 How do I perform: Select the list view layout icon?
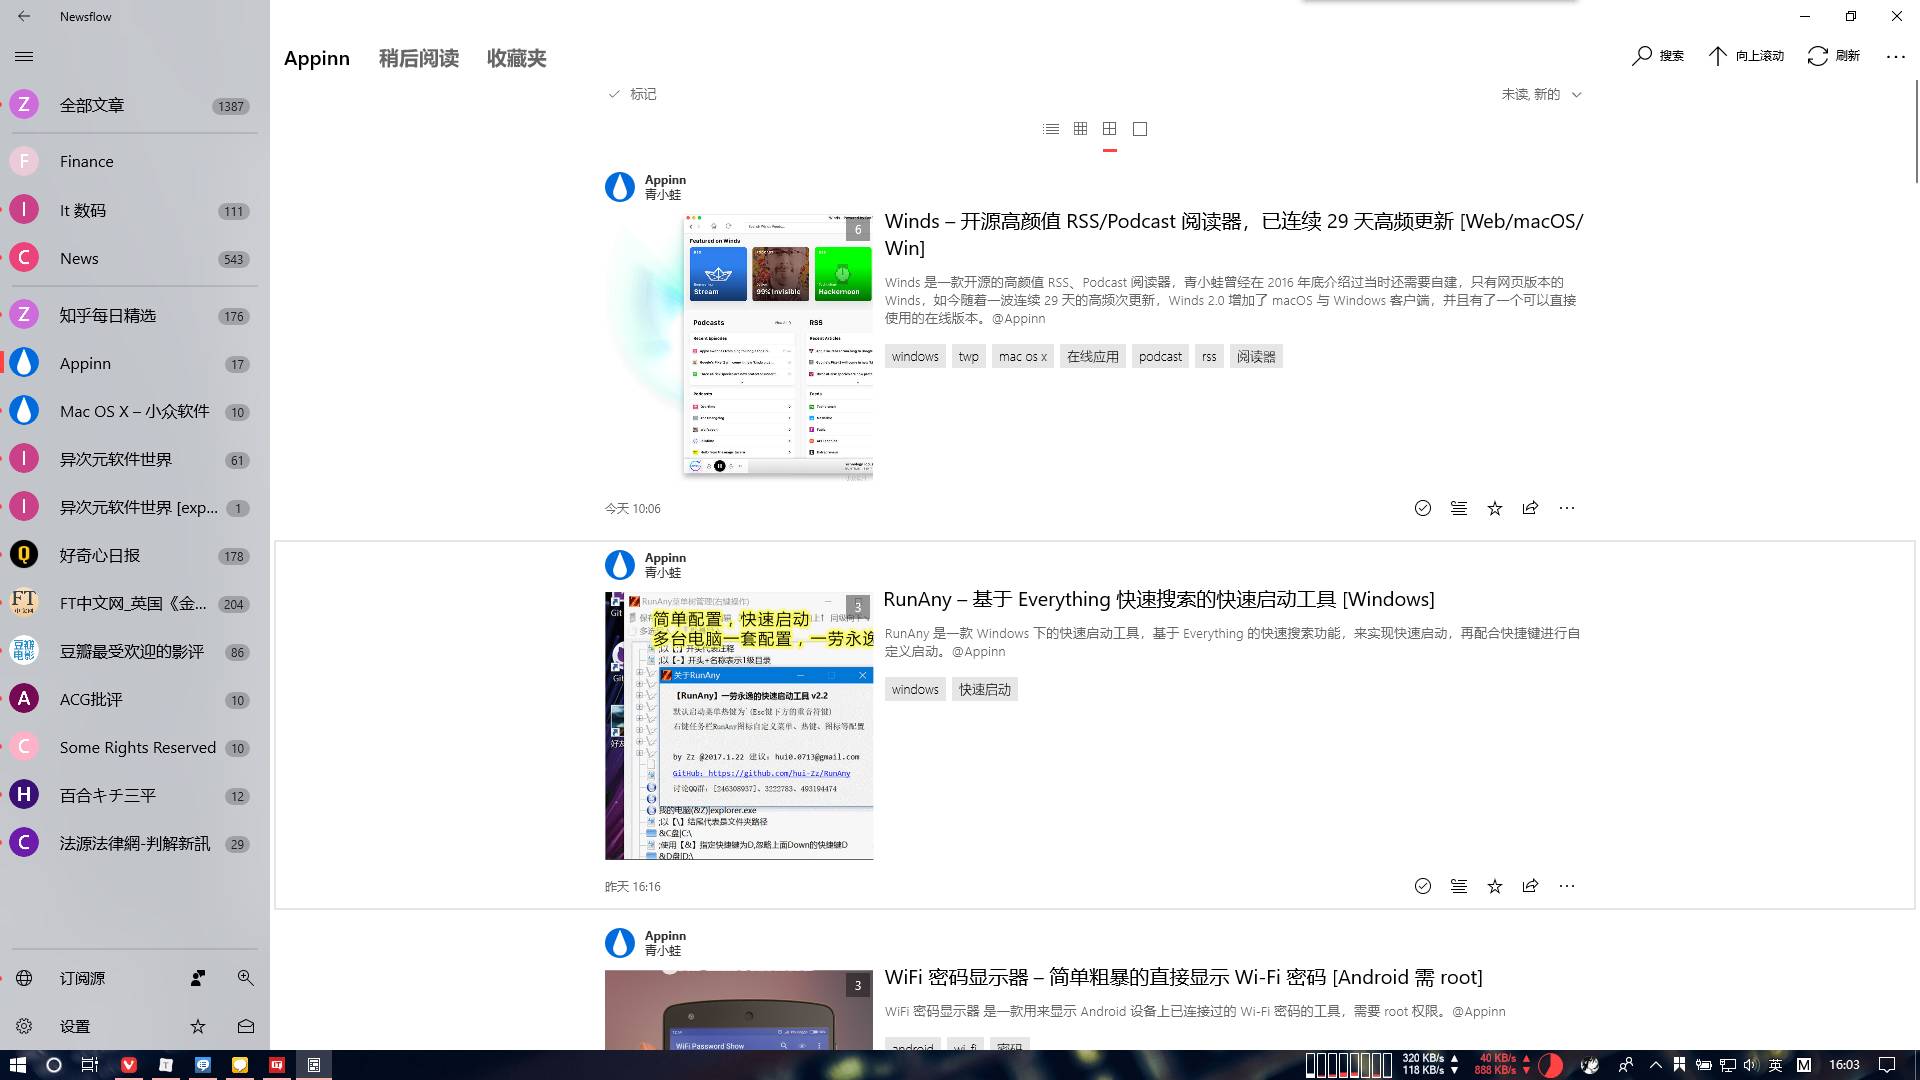point(1051,129)
